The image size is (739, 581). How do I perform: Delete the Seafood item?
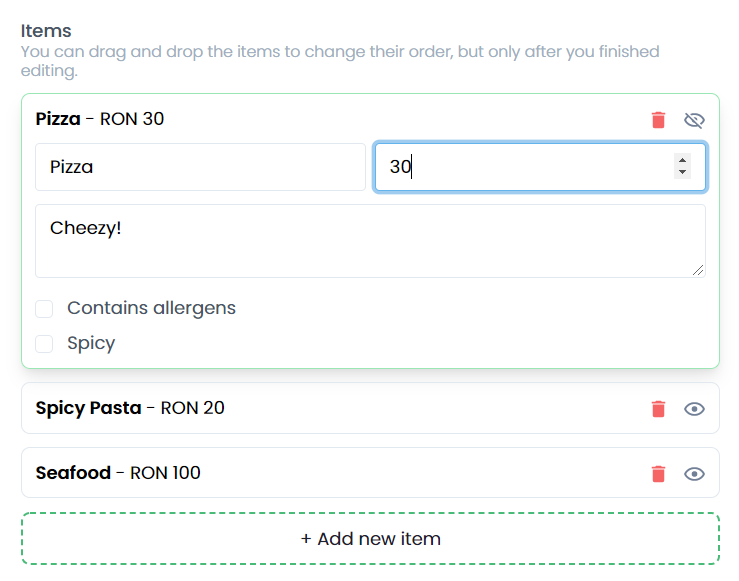pos(658,473)
